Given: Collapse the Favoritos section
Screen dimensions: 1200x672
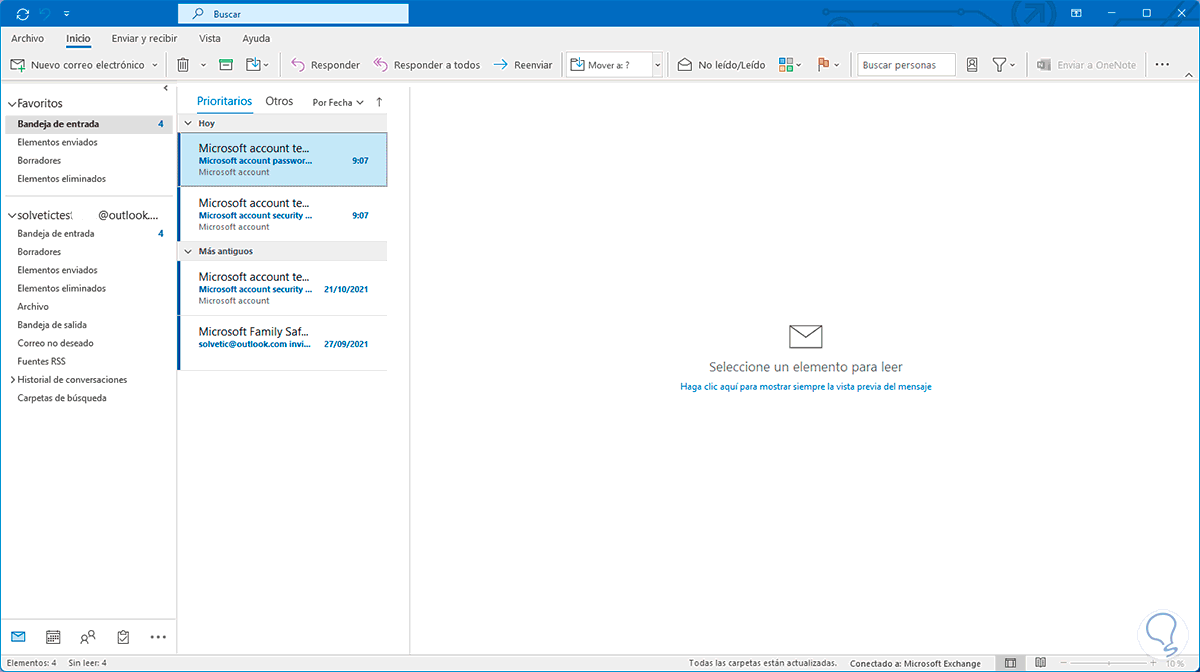Looking at the screenshot, I should (10, 102).
